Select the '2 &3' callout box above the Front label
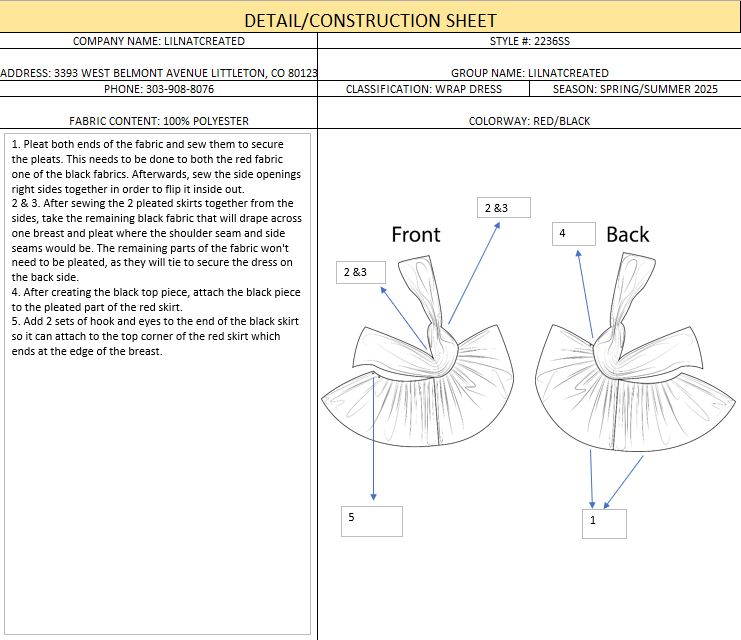 click(504, 208)
